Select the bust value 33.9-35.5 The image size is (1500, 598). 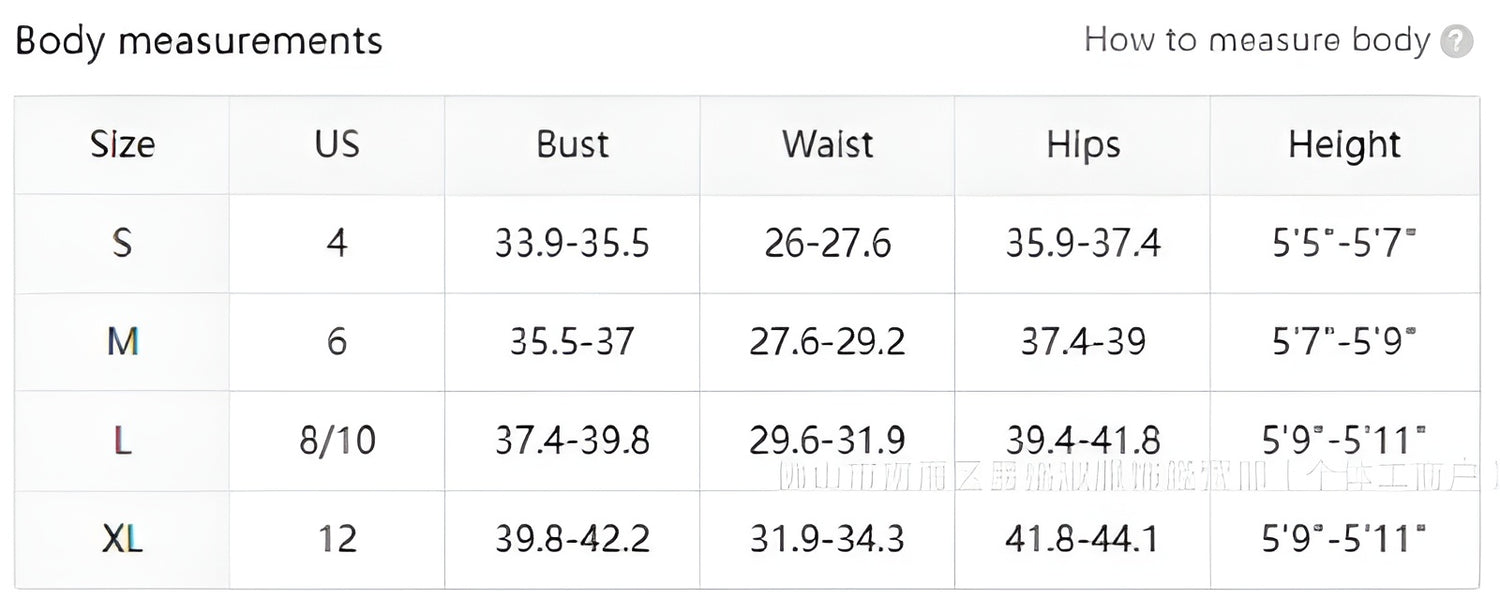coord(572,243)
